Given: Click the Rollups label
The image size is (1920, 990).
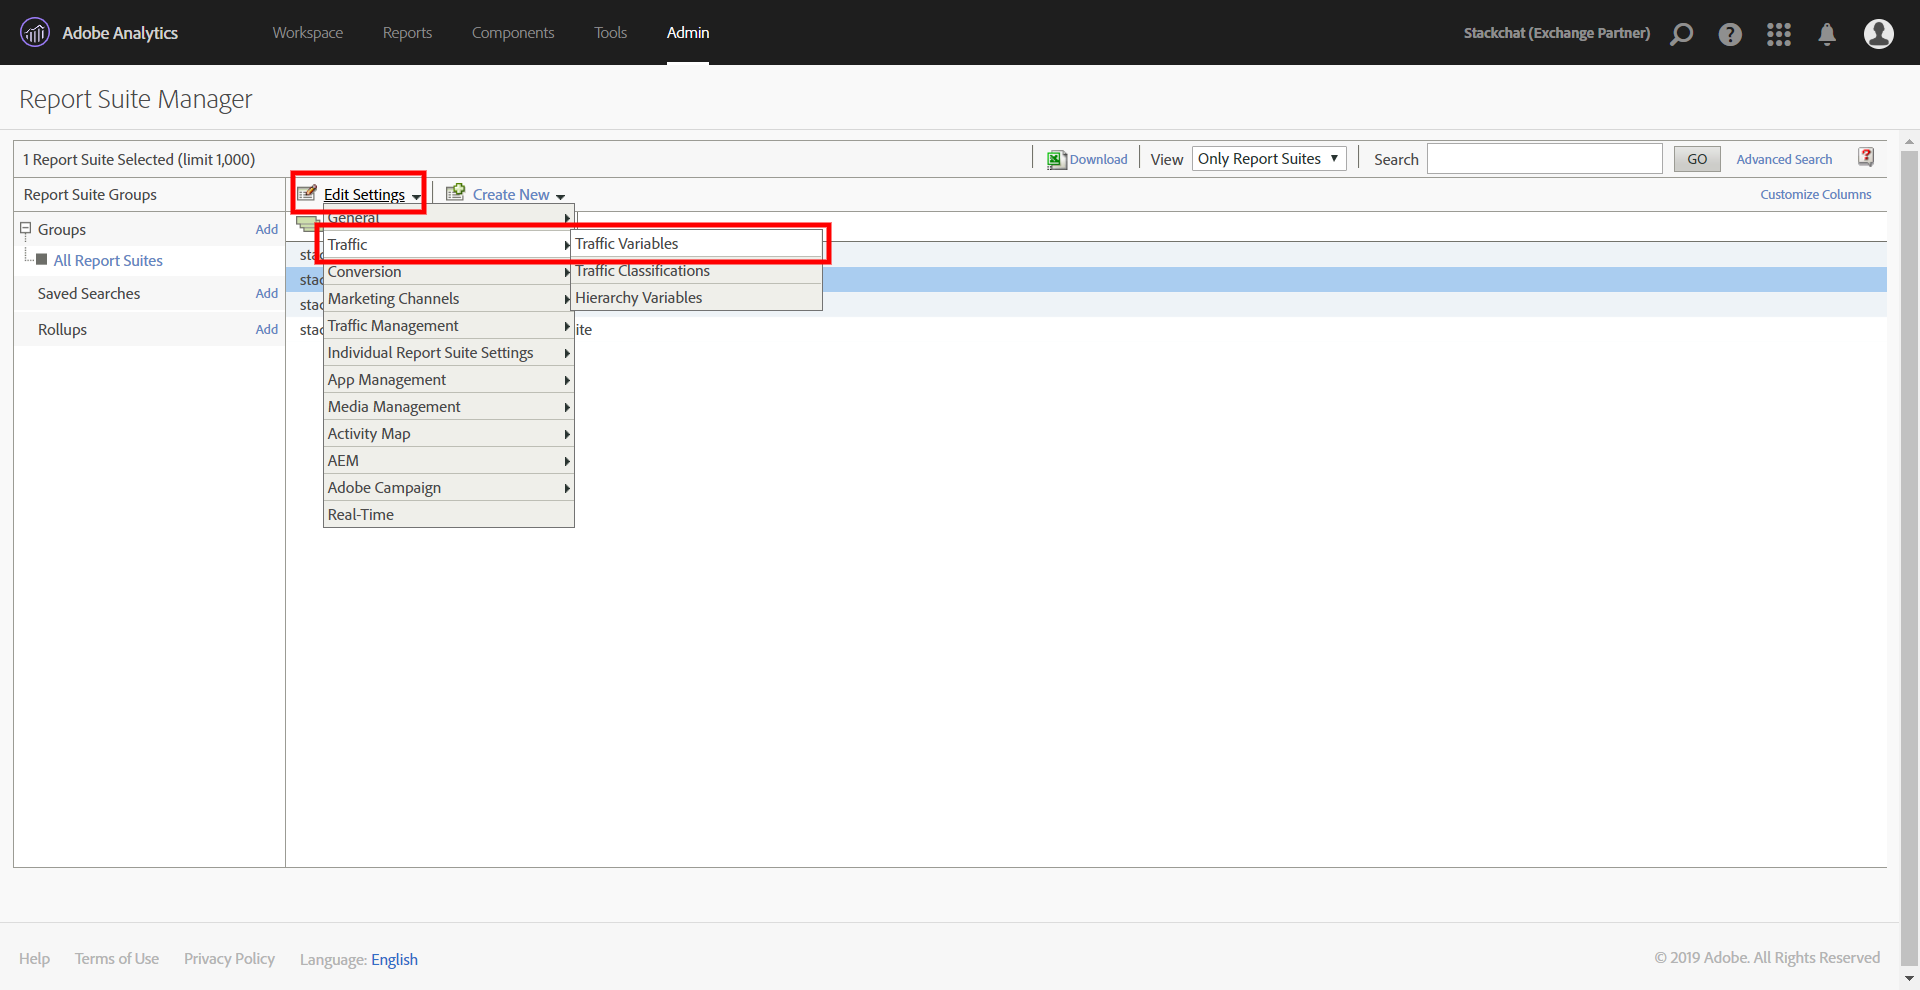Looking at the screenshot, I should pos(62,330).
